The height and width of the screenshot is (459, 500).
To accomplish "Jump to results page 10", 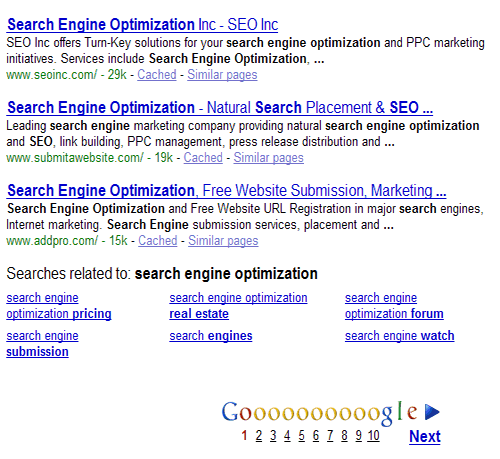I will 374,436.
